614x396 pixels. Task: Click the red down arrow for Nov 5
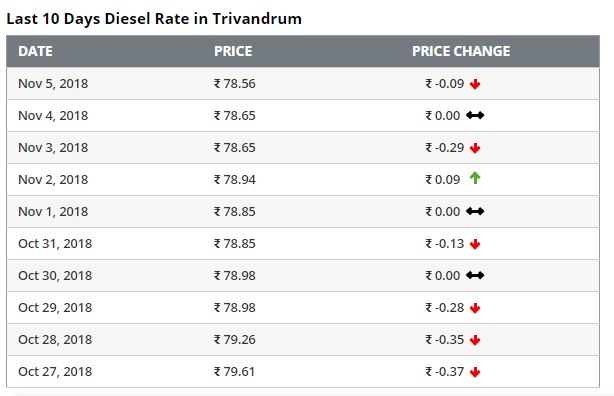[475, 84]
